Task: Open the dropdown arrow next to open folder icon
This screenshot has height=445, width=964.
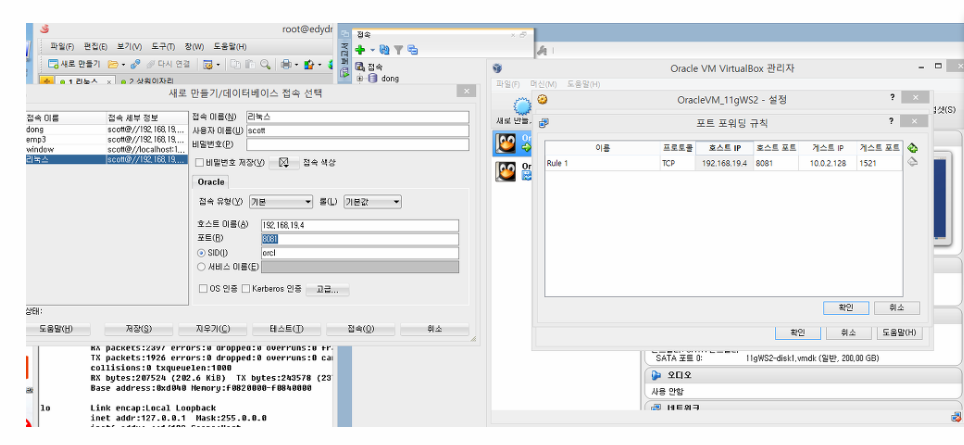Action: [x=123, y=64]
